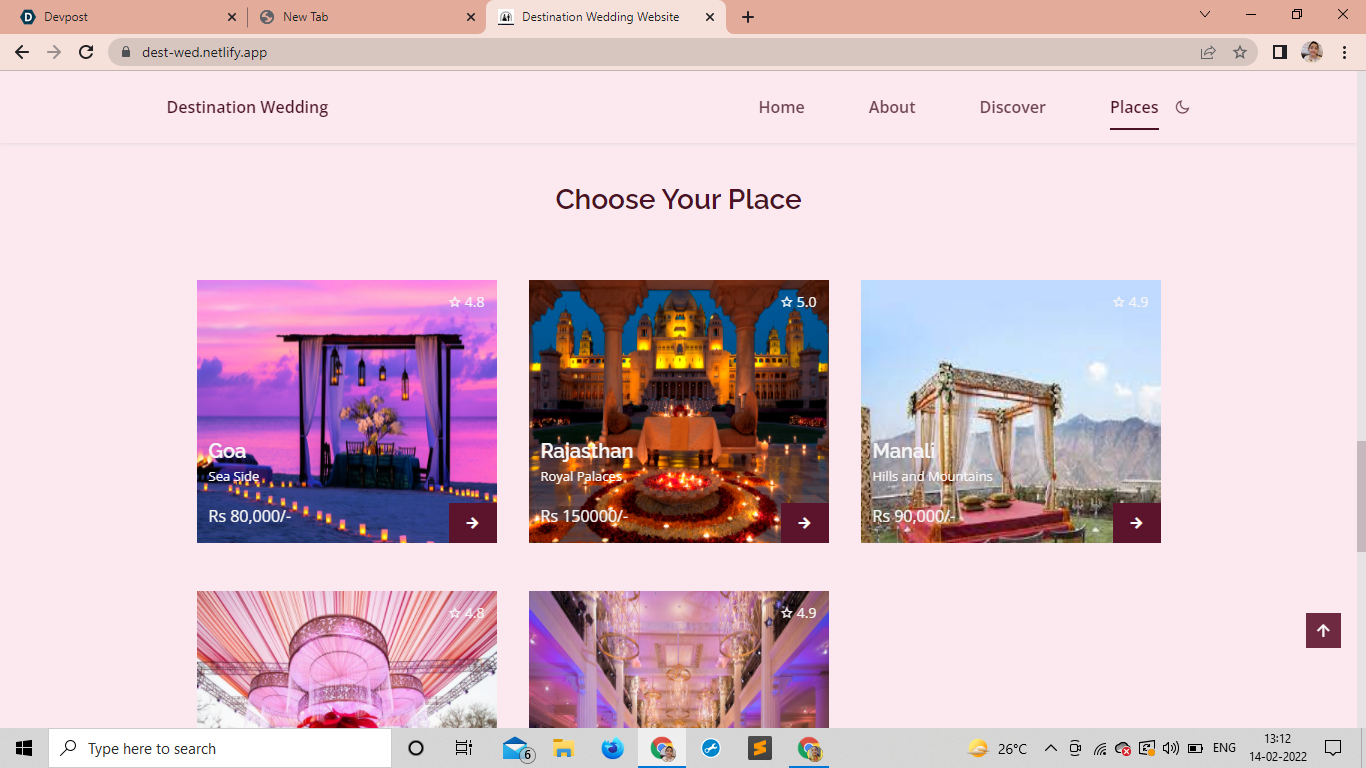The width and height of the screenshot is (1366, 768).
Task: Click the taskbar search box
Action: (220, 748)
